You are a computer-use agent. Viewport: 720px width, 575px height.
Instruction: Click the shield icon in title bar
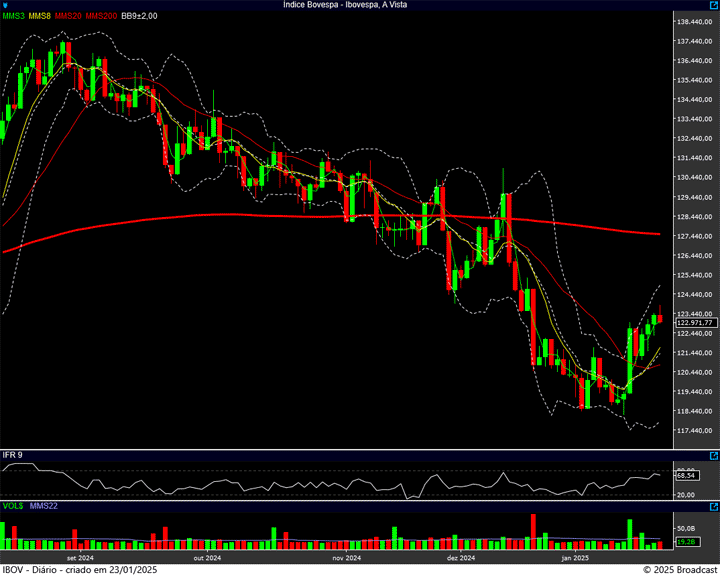click(4, 5)
